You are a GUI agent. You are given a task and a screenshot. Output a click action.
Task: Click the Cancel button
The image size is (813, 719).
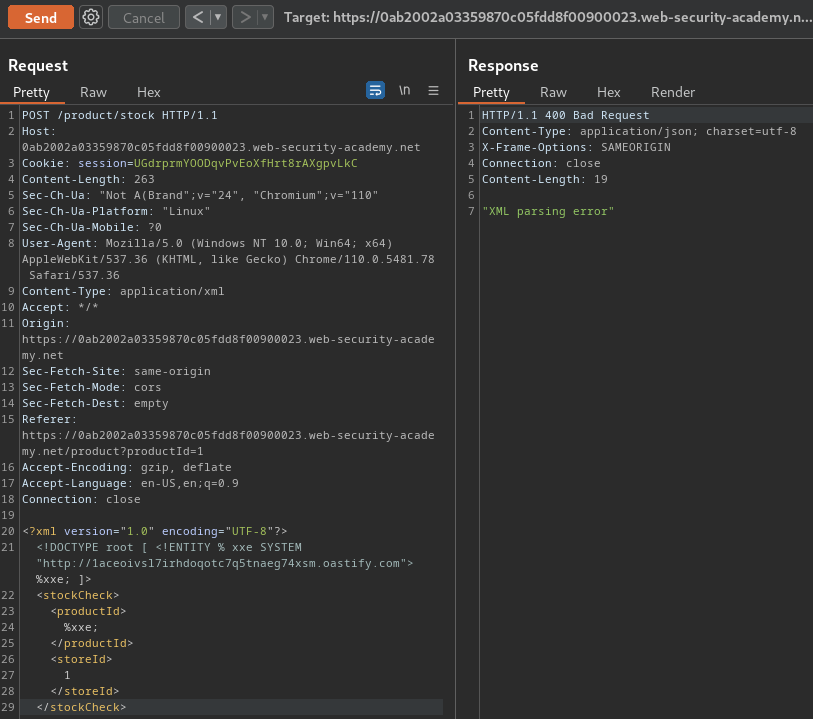(144, 18)
